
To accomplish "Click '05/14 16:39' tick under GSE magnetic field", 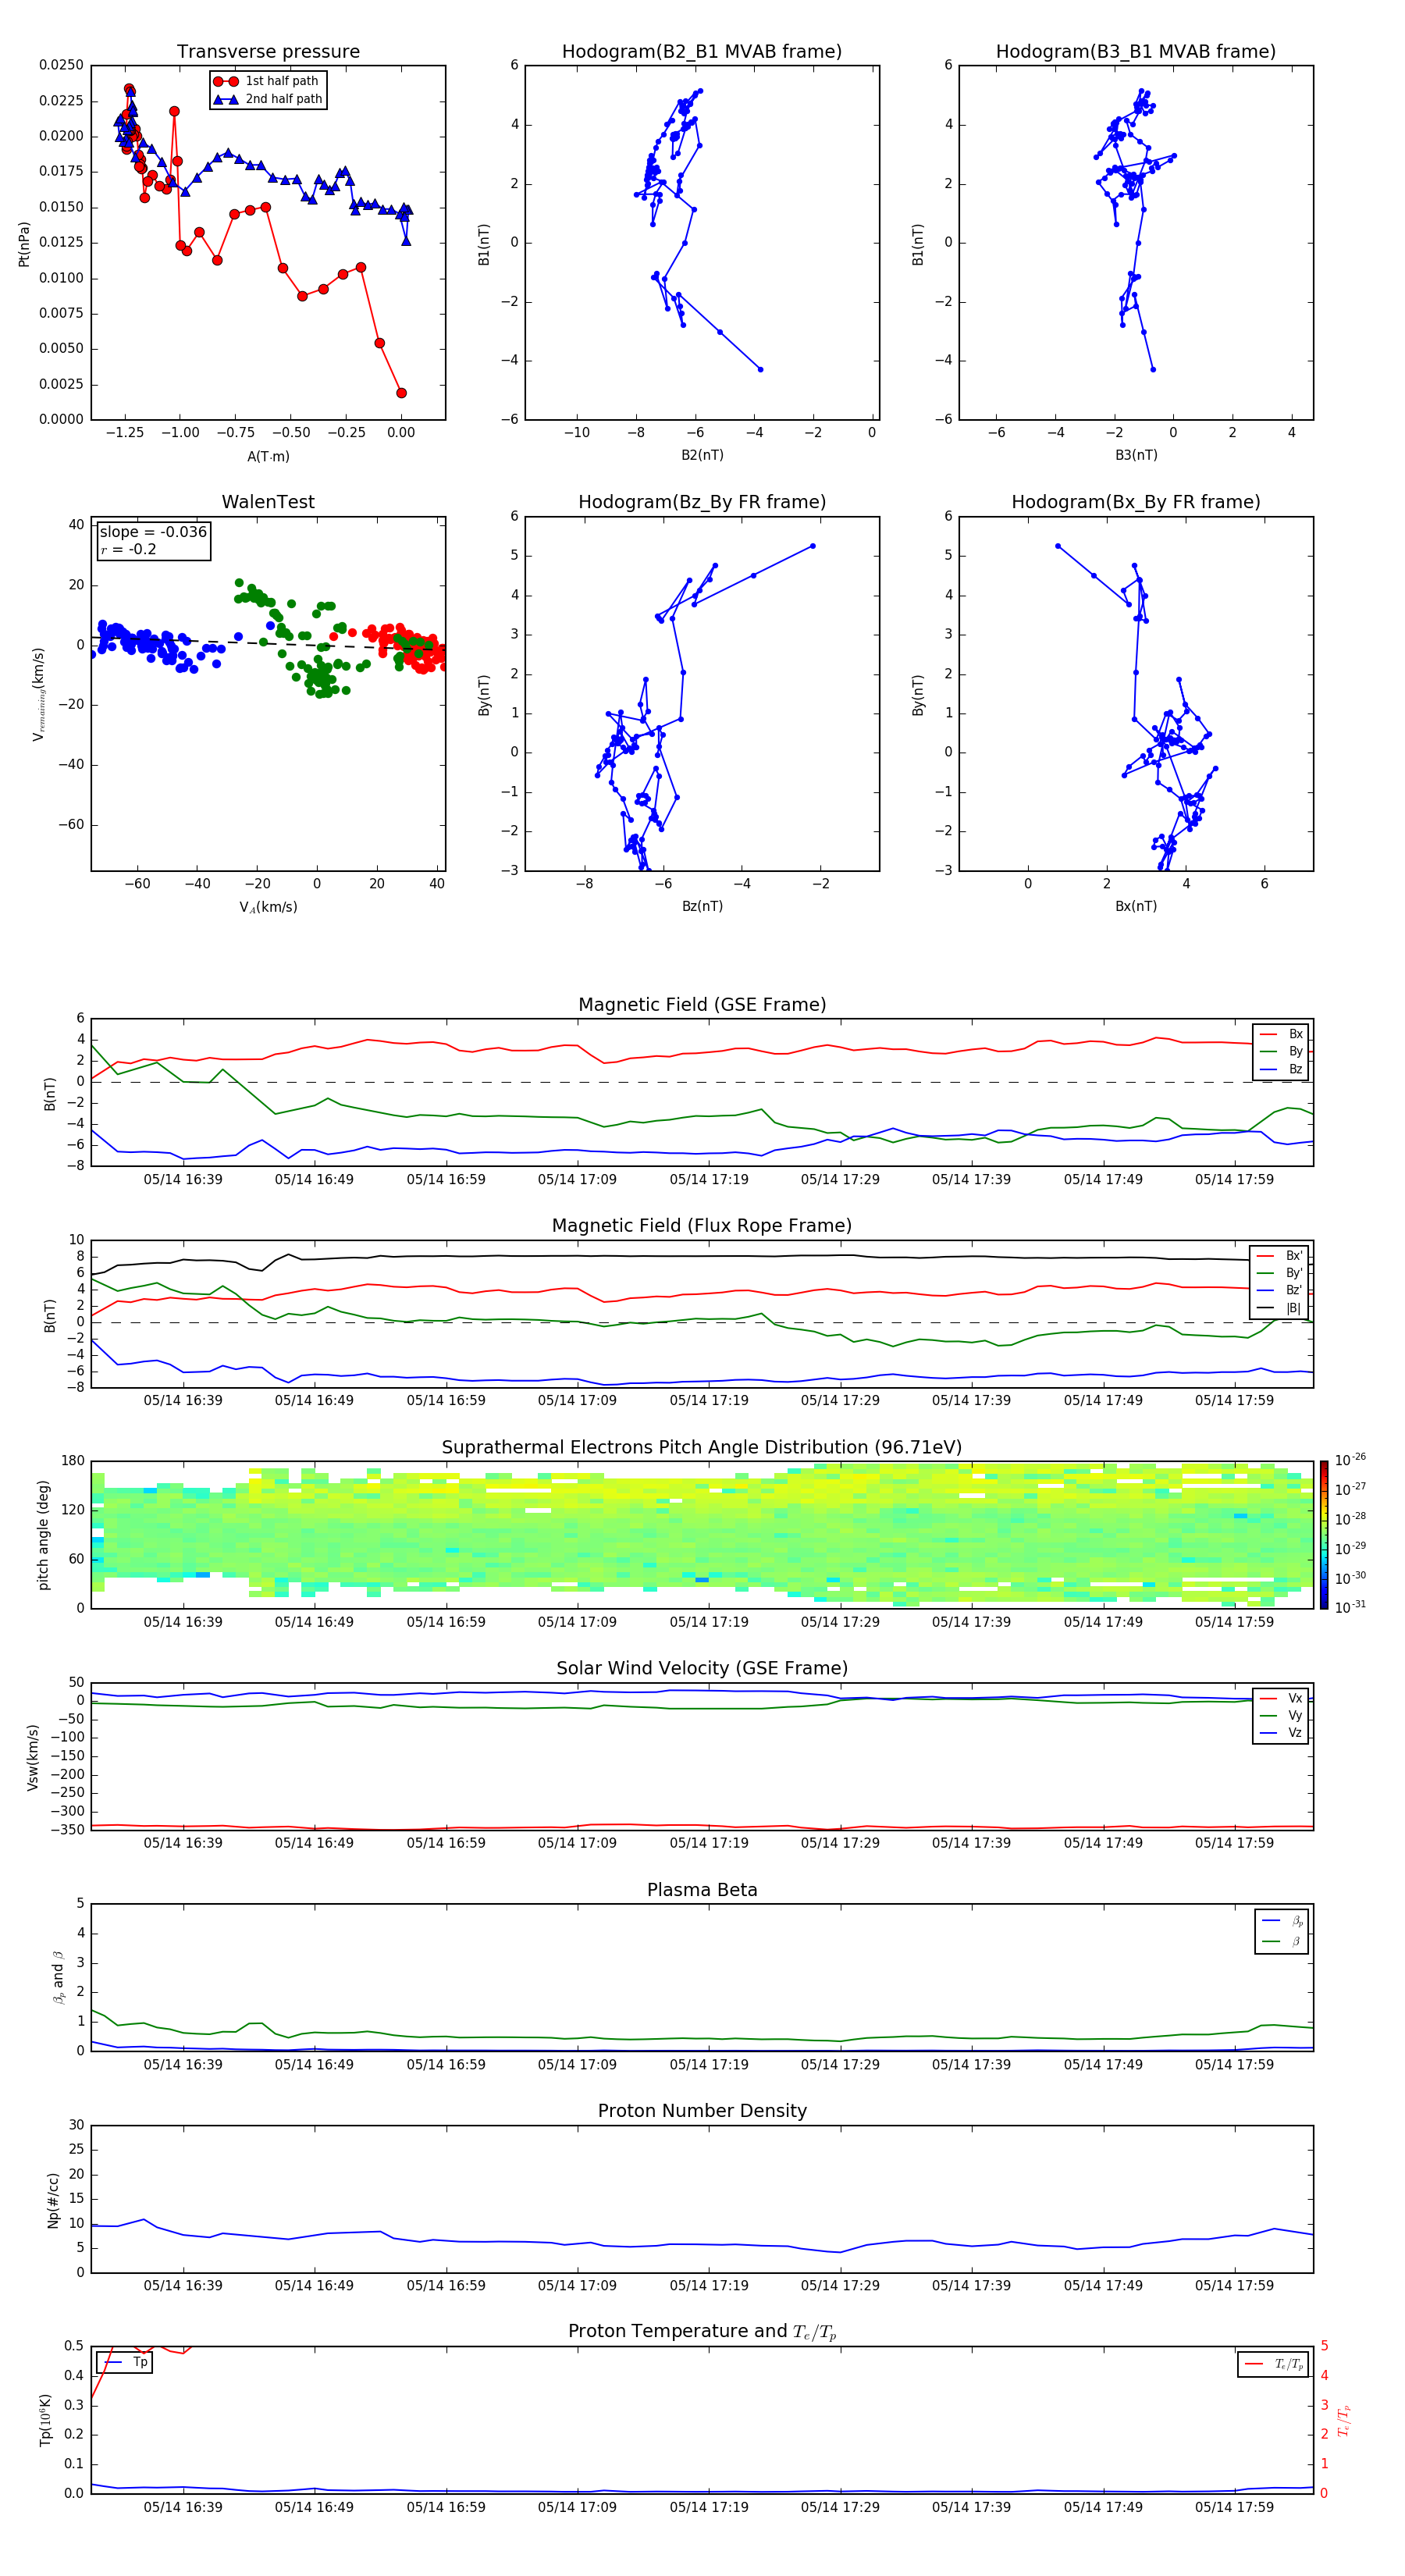I will click(183, 1179).
